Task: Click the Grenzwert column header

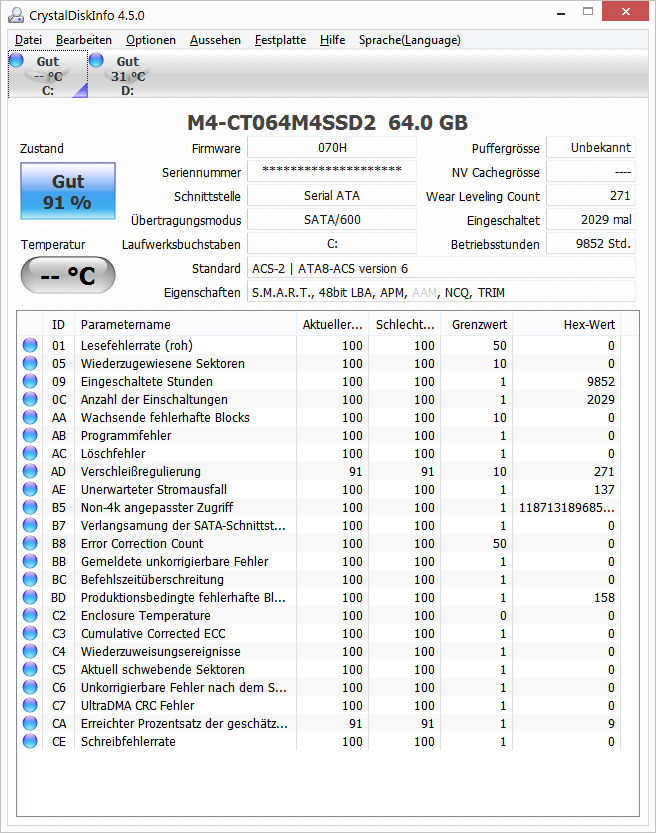Action: click(x=477, y=325)
